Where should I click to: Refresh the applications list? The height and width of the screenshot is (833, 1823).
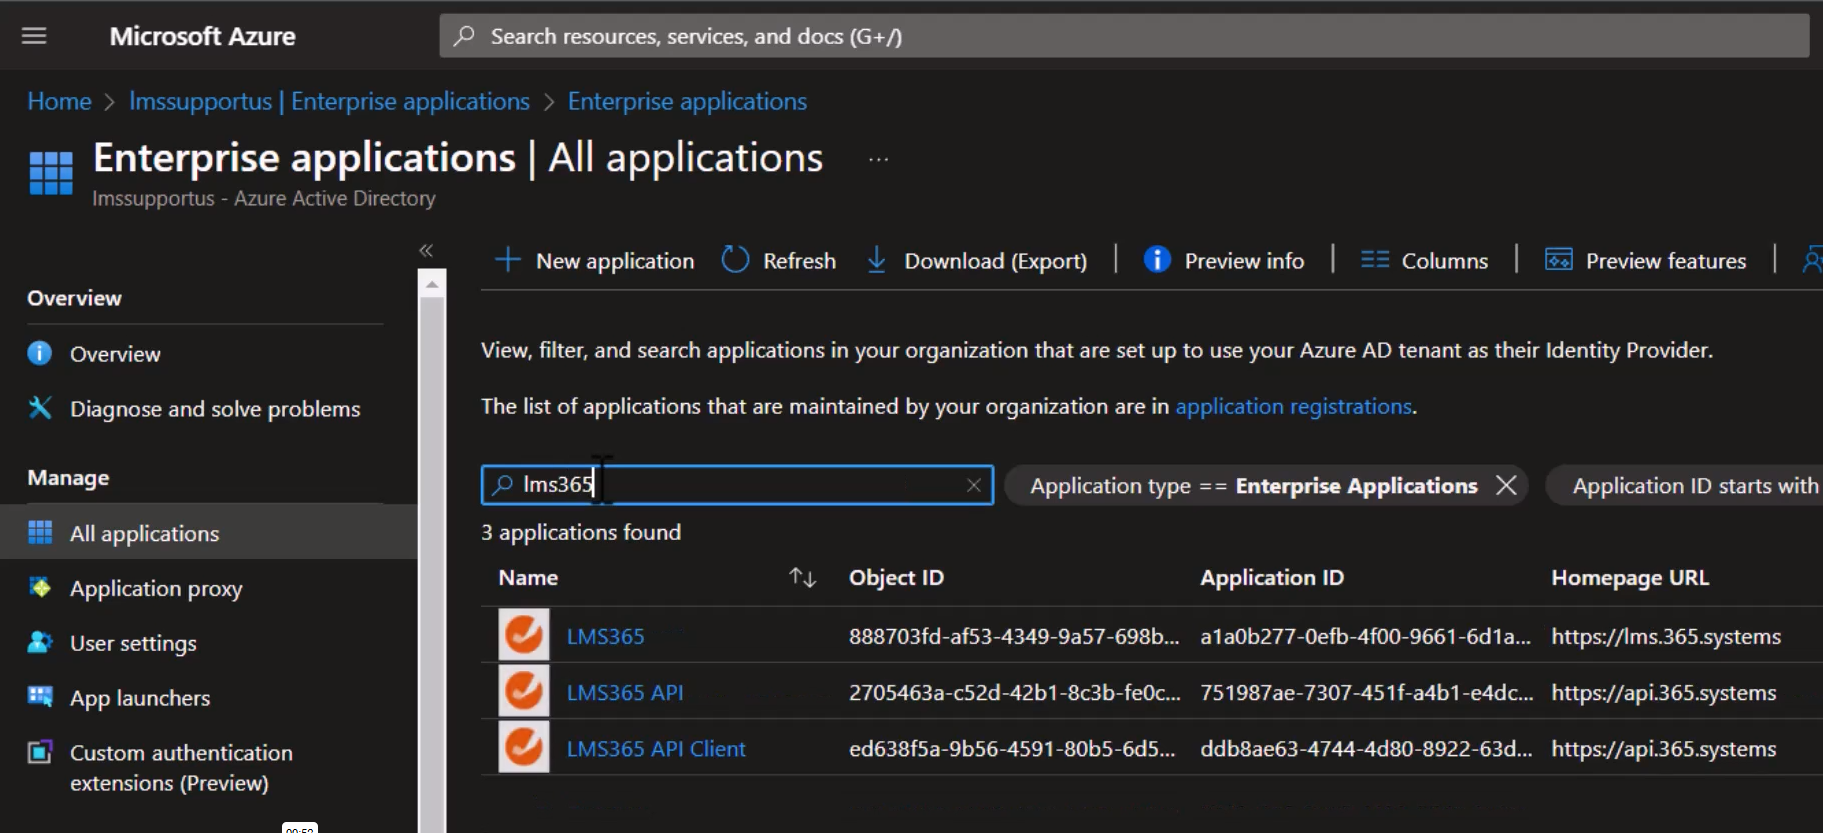779,260
